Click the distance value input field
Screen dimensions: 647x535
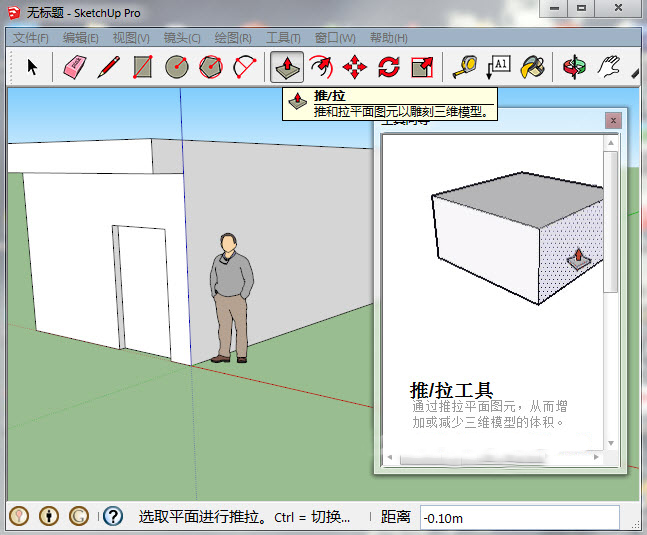coord(519,518)
